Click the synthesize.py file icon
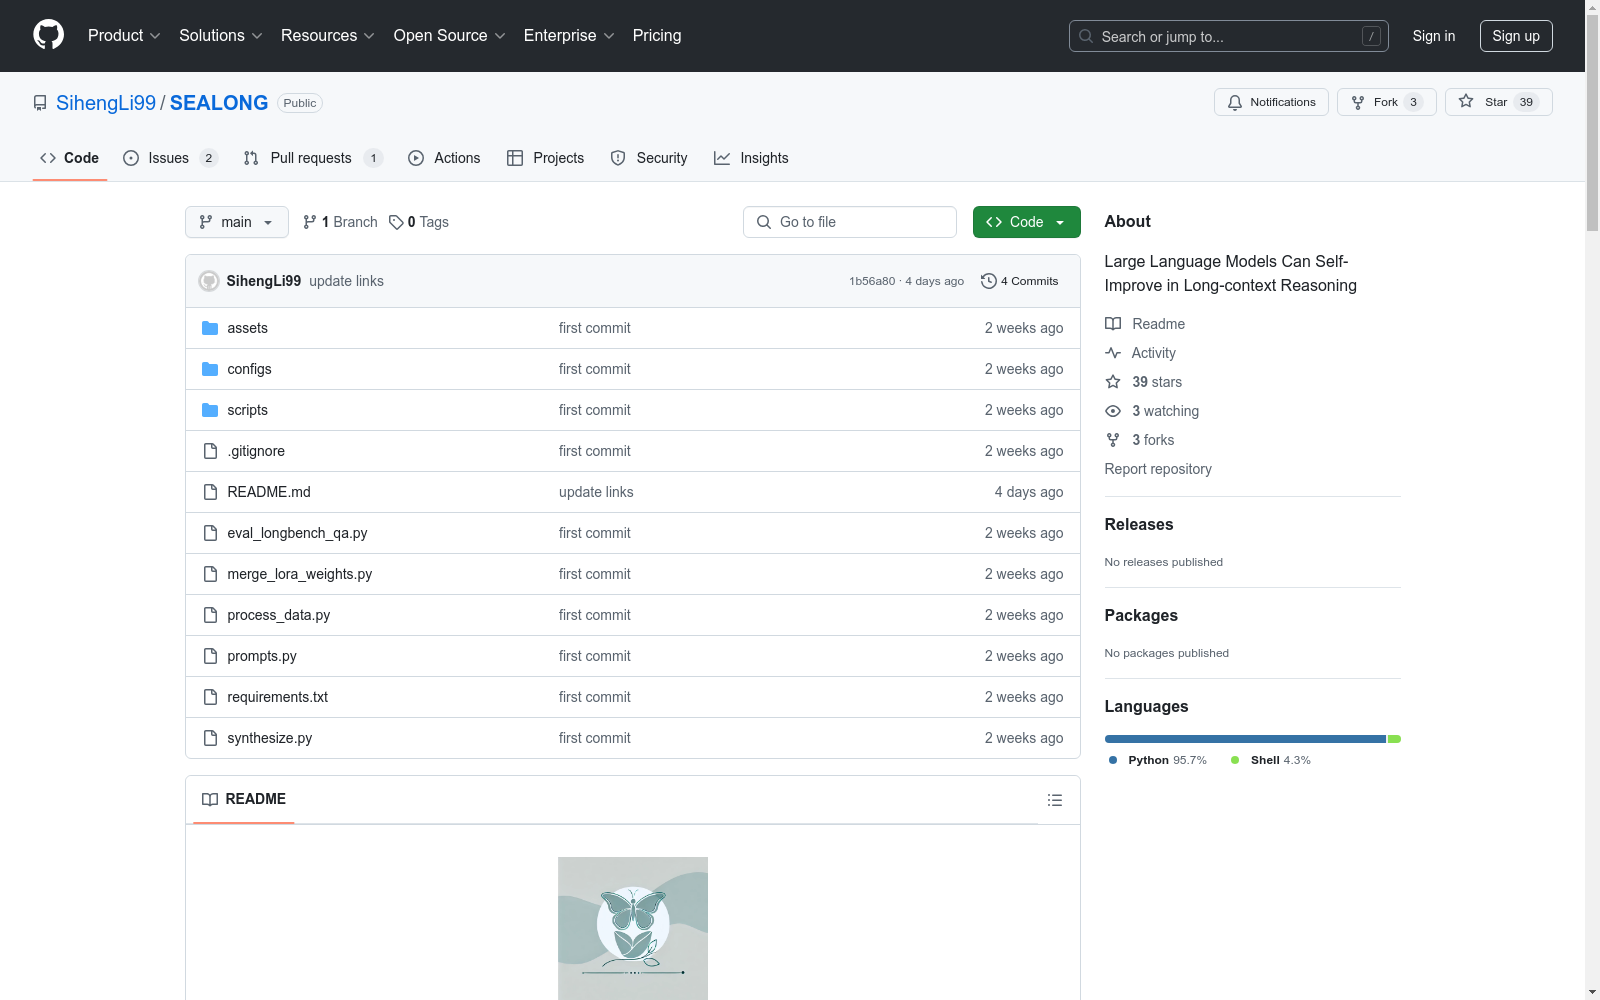Image resolution: width=1600 pixels, height=1000 pixels. [210, 738]
